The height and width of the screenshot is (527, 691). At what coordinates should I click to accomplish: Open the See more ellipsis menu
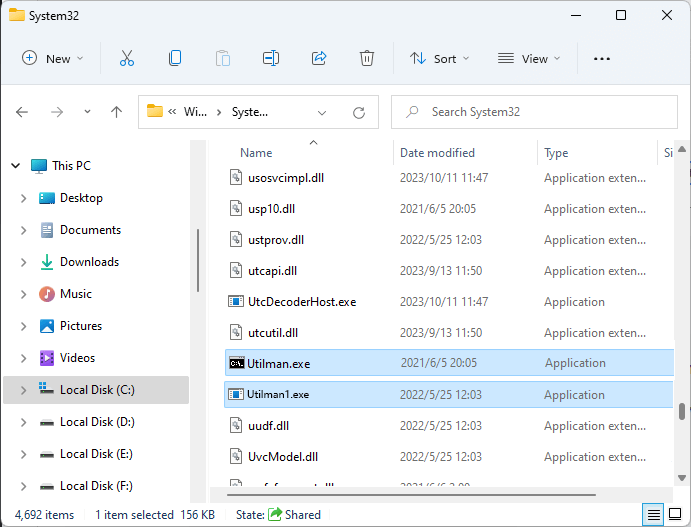click(602, 59)
